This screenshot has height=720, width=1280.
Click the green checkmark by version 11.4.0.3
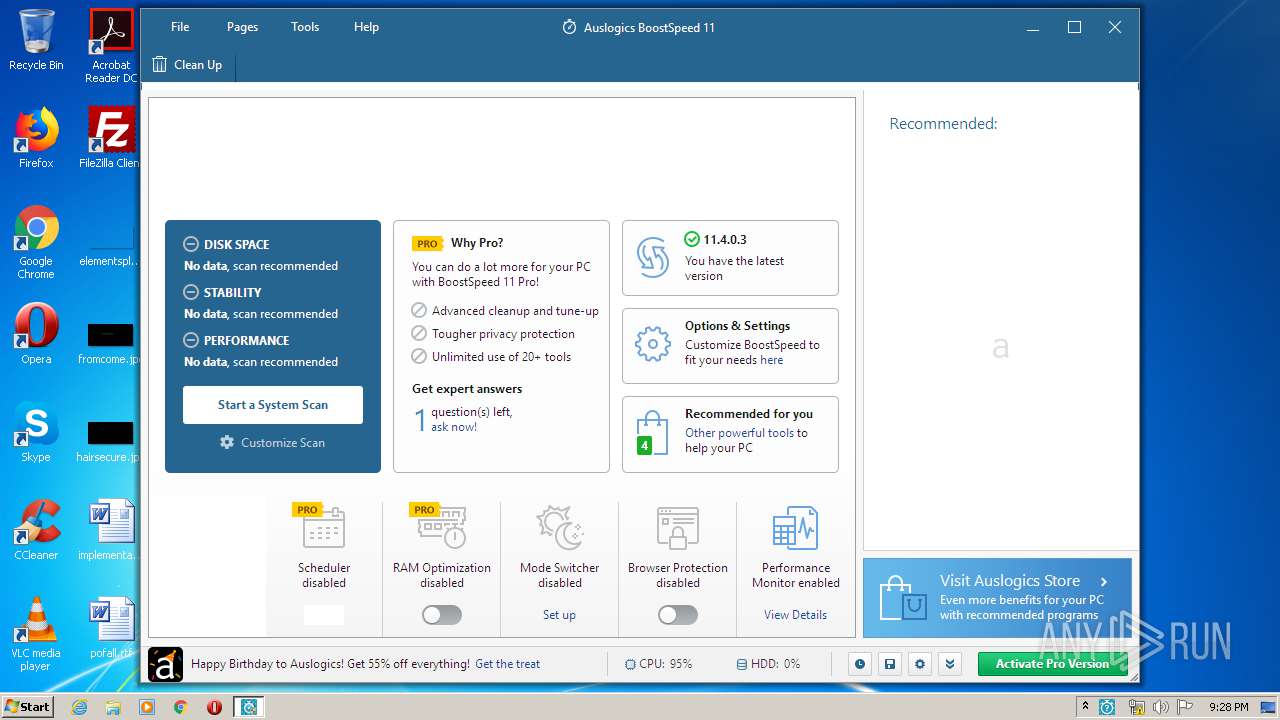coord(692,239)
